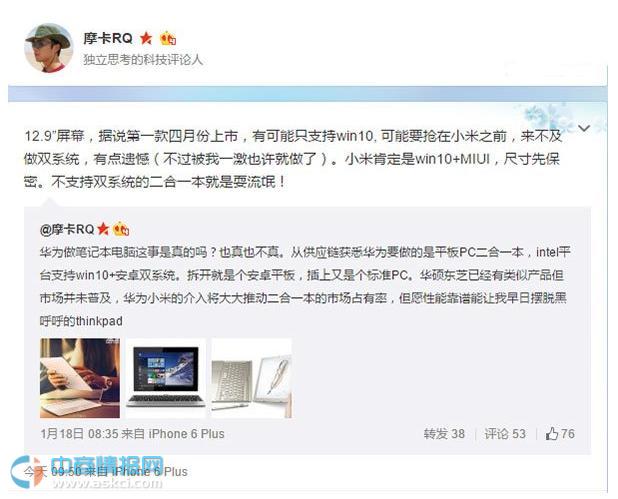Open the thumbnail of laptop showing Windows 10
The image size is (618, 499).
[166, 378]
